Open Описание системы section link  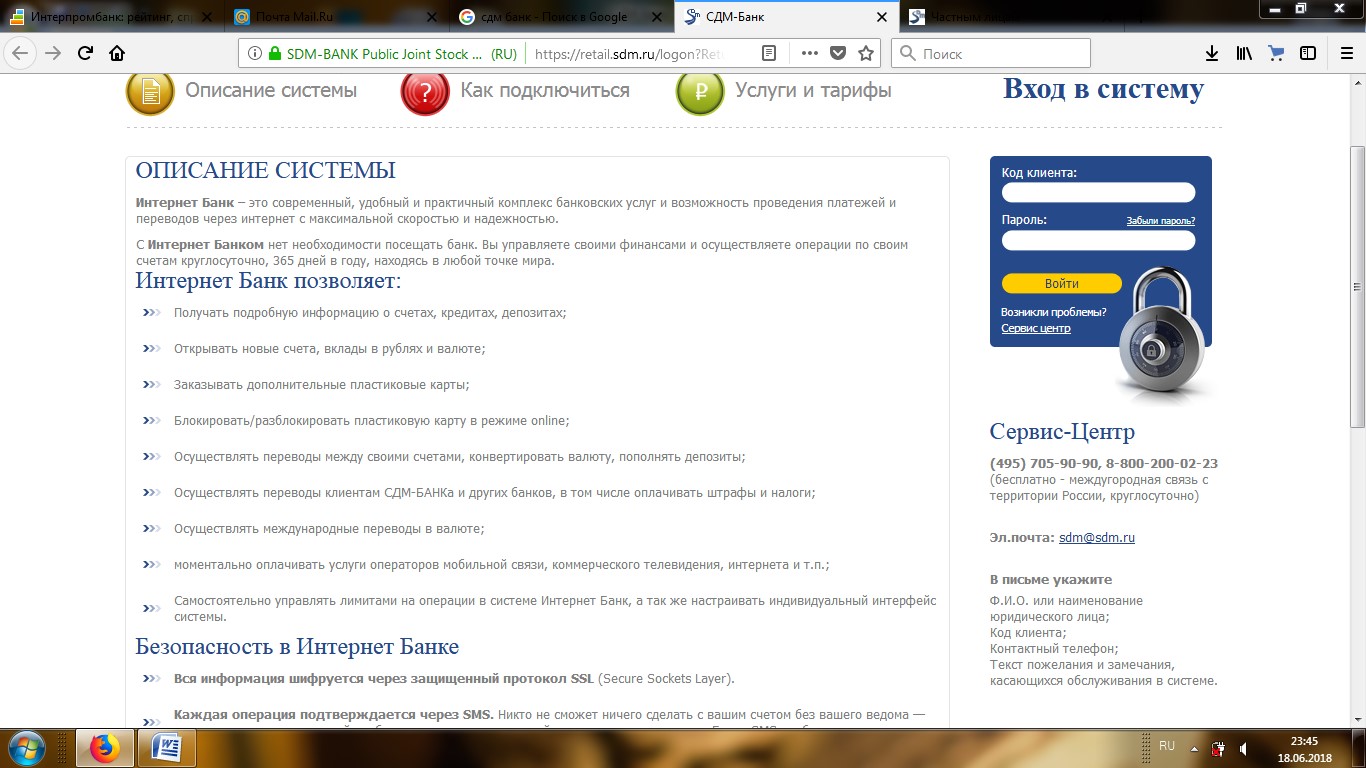[x=271, y=91]
